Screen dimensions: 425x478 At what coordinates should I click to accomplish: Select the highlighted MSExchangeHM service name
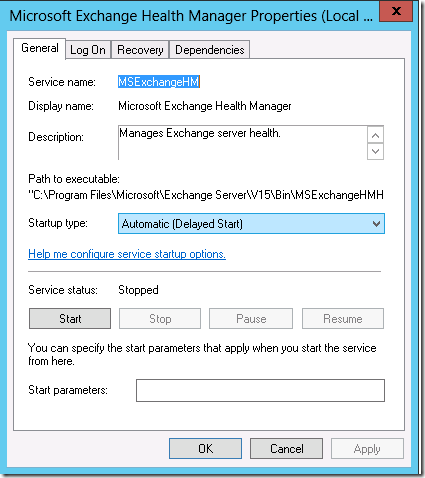(x=159, y=82)
